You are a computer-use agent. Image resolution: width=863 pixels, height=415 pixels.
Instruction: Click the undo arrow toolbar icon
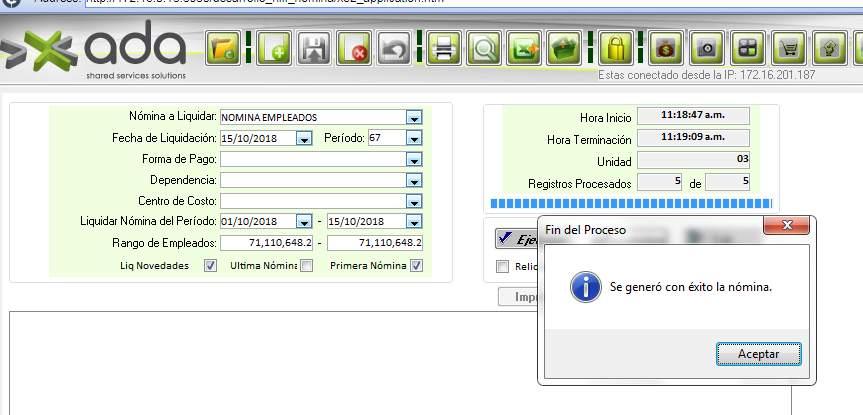click(394, 48)
